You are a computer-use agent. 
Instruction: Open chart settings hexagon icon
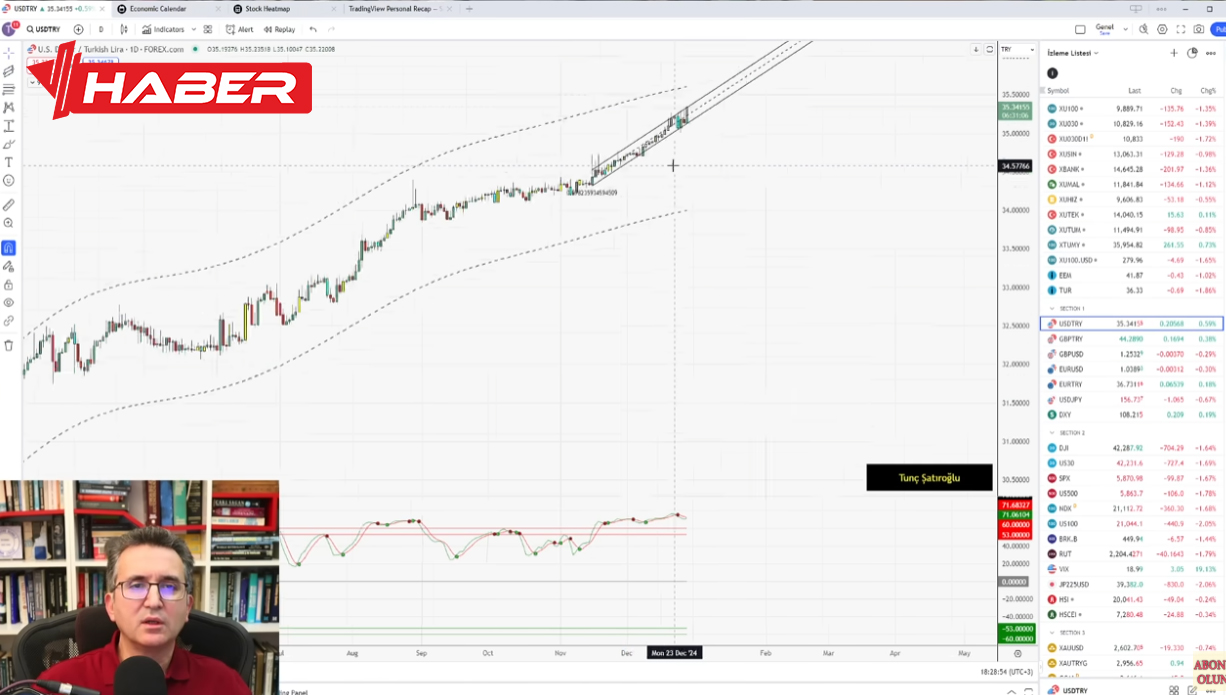point(1162,29)
